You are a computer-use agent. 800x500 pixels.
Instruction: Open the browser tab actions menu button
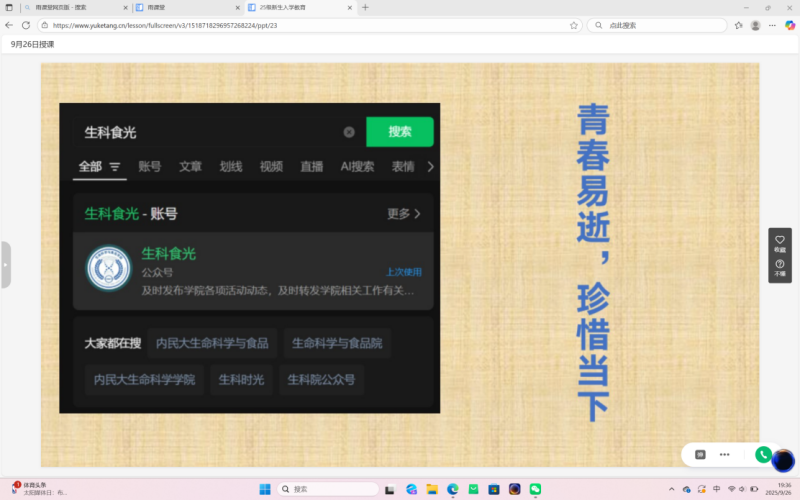coord(9,7)
